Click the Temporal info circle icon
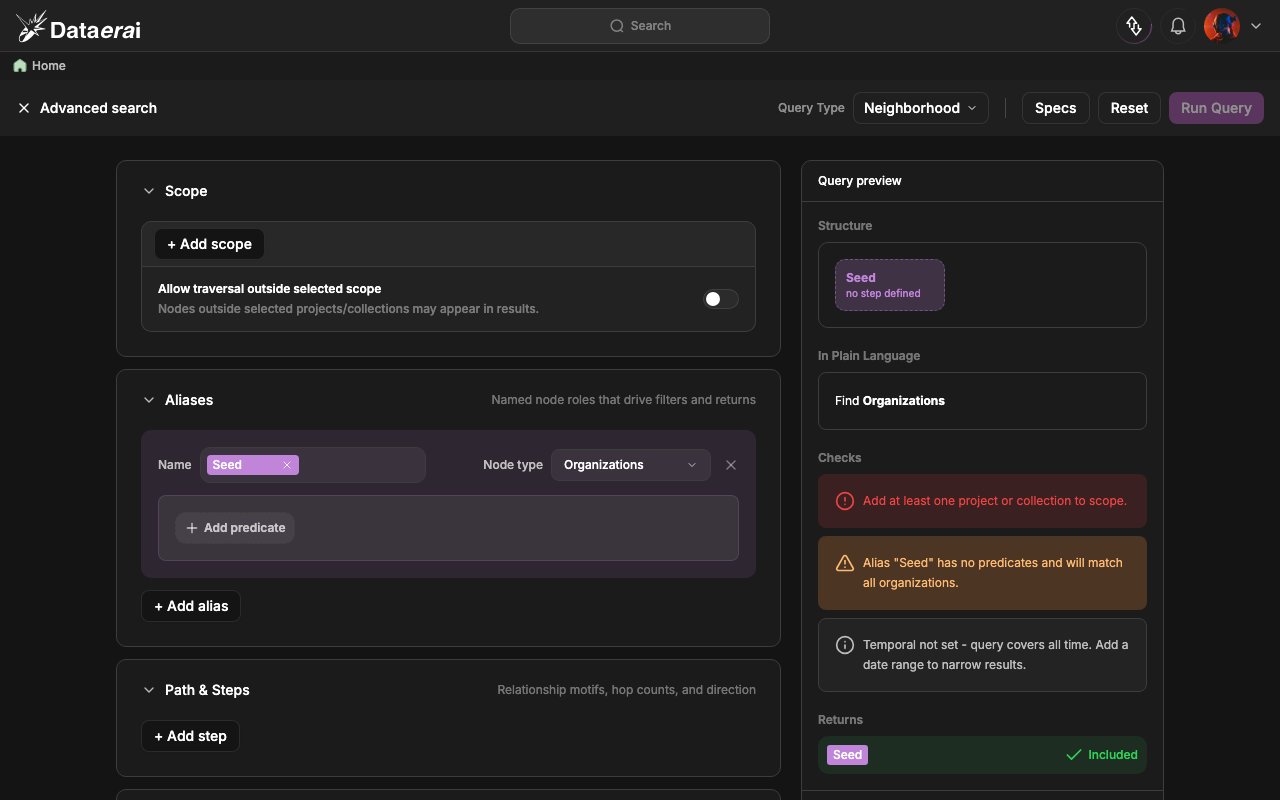Screen dimensions: 1280x800 (845, 645)
